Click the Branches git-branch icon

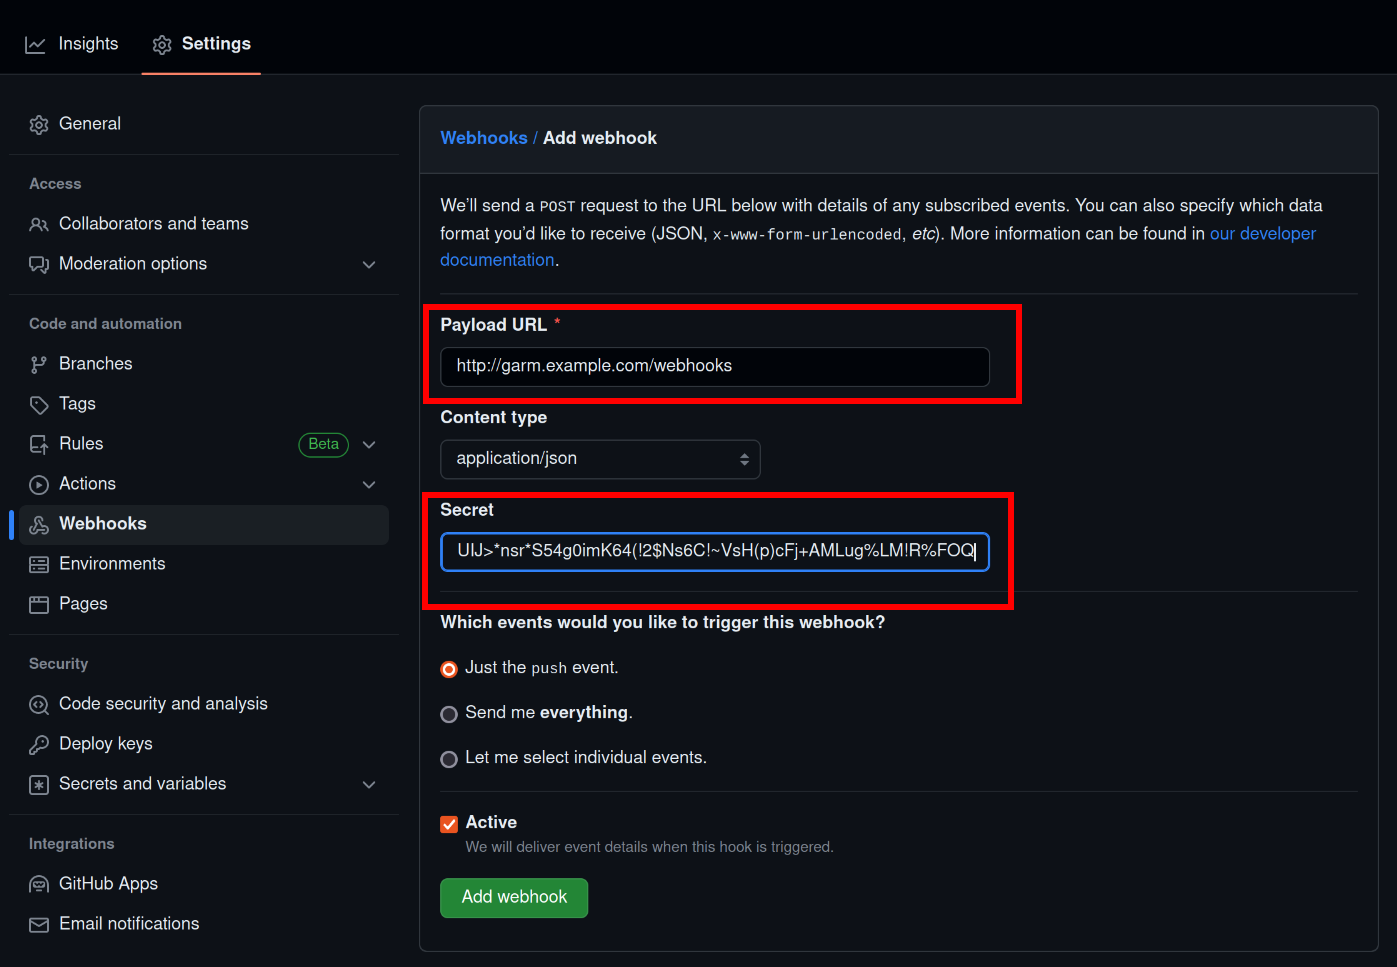[x=39, y=365]
